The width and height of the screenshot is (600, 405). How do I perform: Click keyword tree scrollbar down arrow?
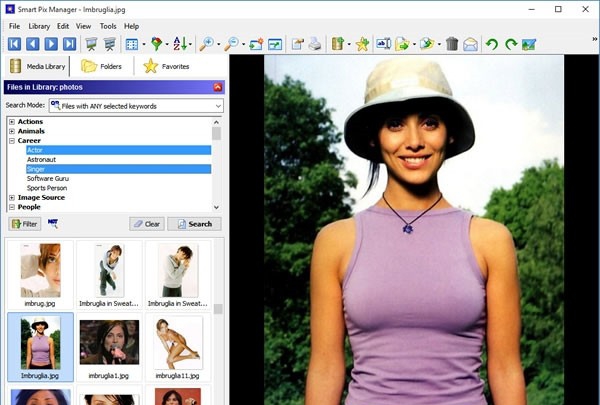coord(216,207)
